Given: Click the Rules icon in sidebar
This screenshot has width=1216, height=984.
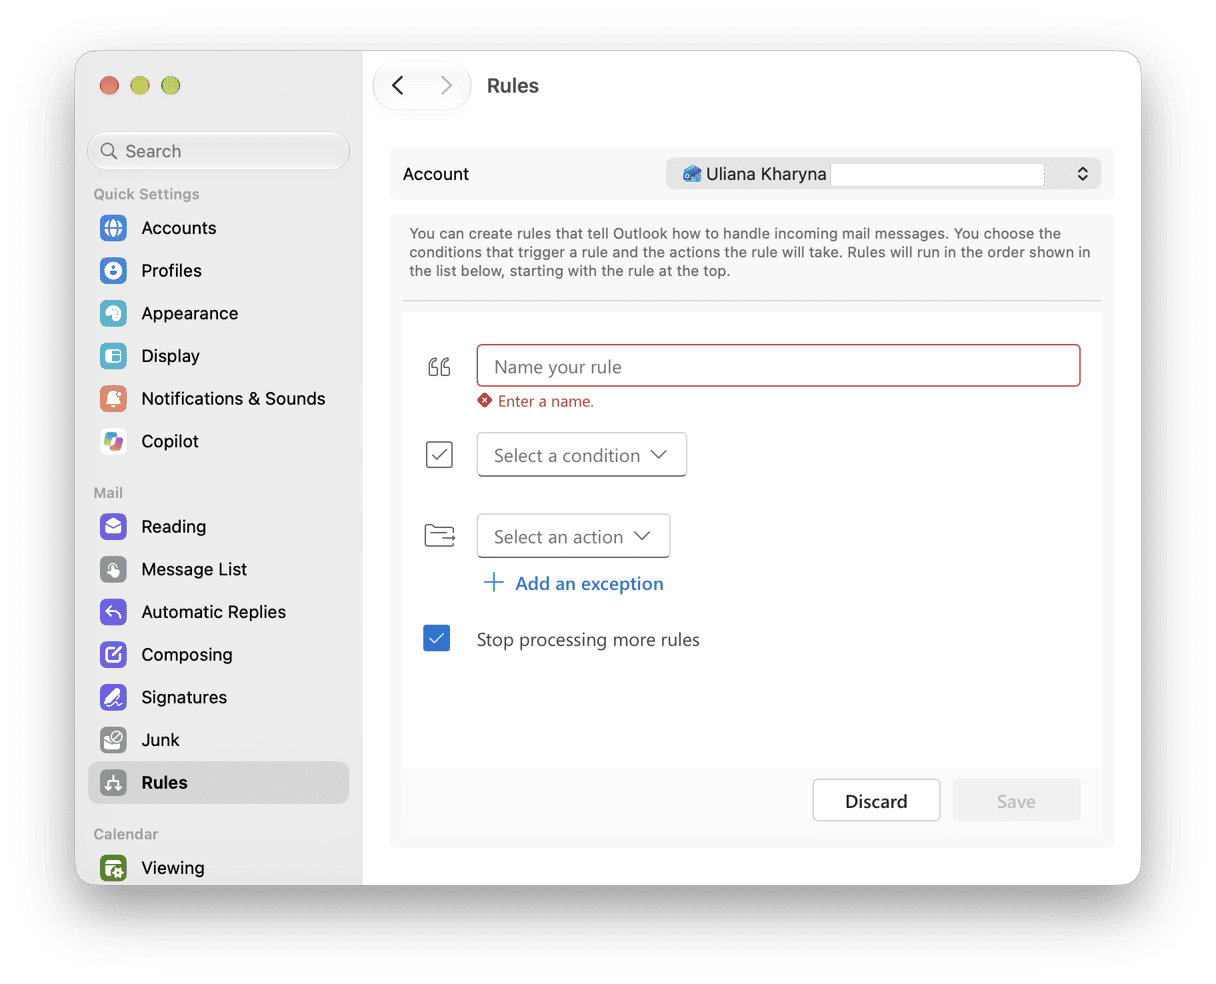Looking at the screenshot, I should [113, 783].
